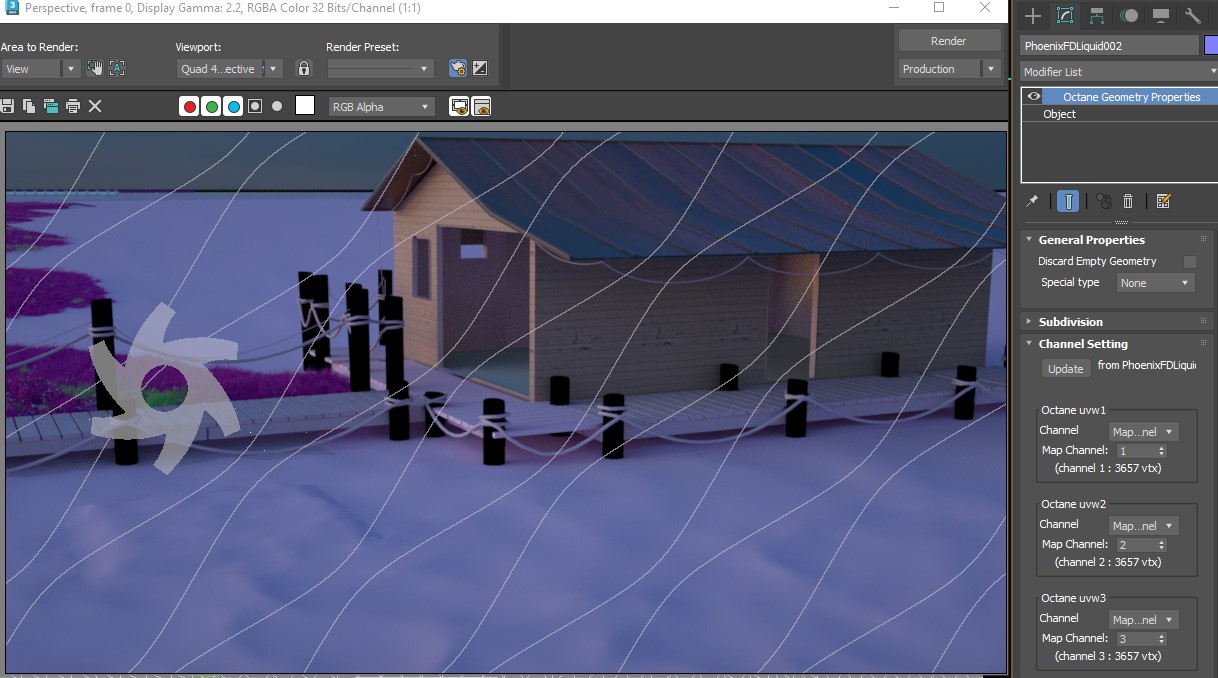The width and height of the screenshot is (1218, 678).
Task: Click the Print Image icon
Action: click(x=73, y=106)
